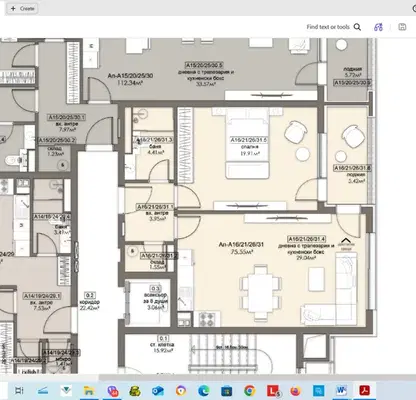This screenshot has height=400, width=416.
Task: Click the Create button
Action: tap(22, 8)
